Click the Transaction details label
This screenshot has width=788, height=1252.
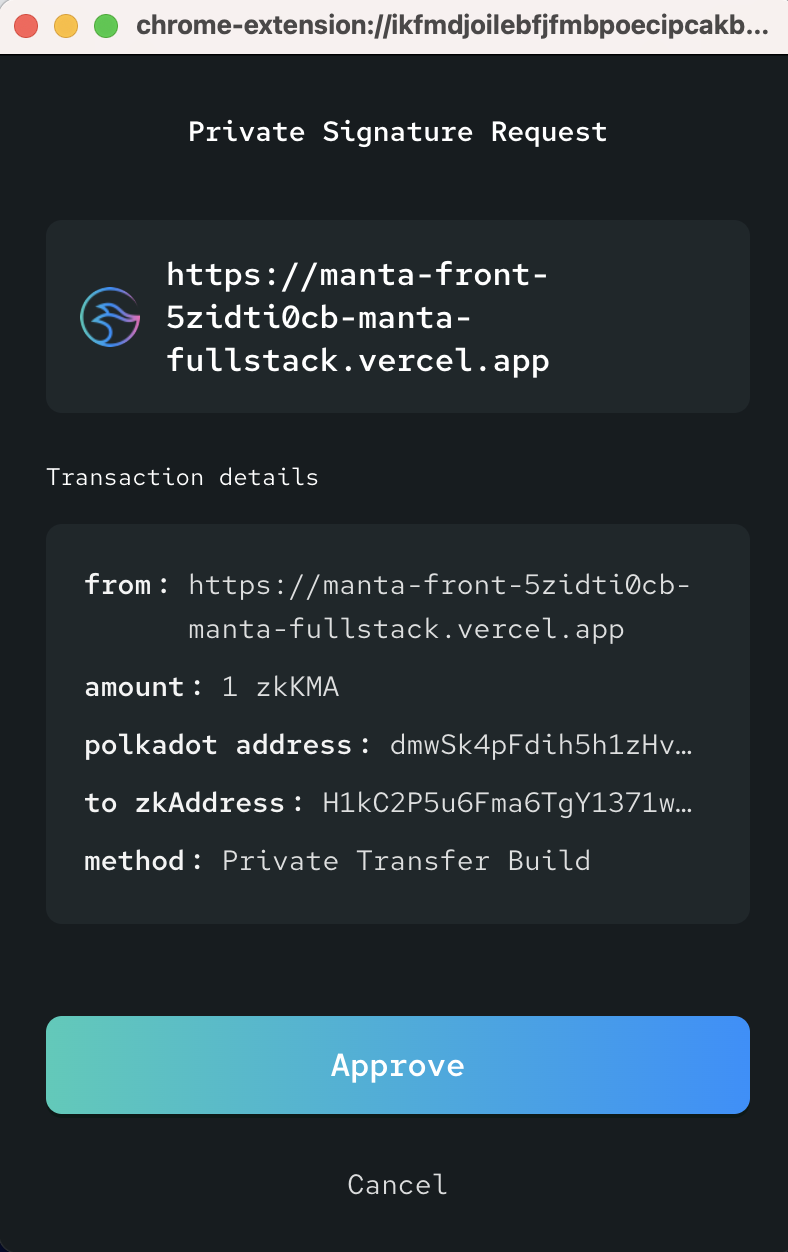pos(182,477)
